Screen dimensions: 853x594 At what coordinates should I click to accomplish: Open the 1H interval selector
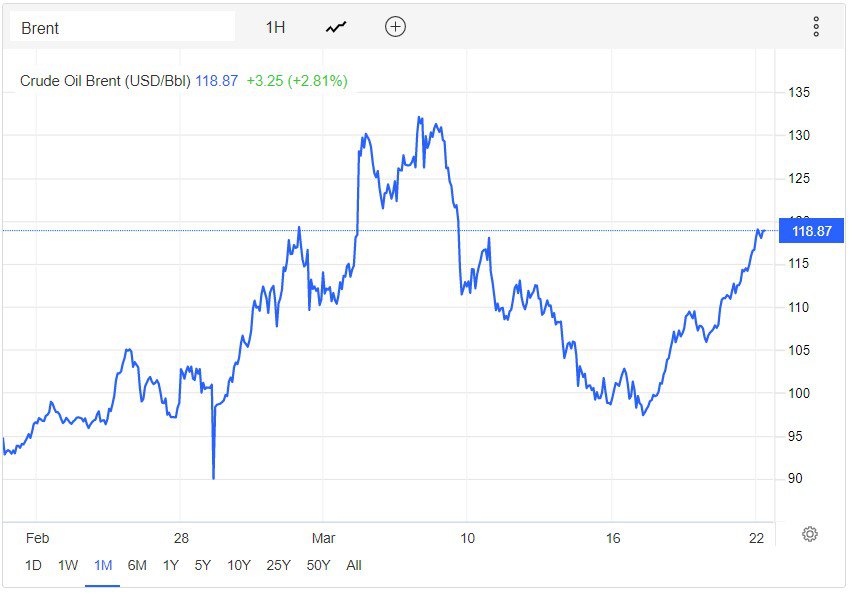point(275,28)
